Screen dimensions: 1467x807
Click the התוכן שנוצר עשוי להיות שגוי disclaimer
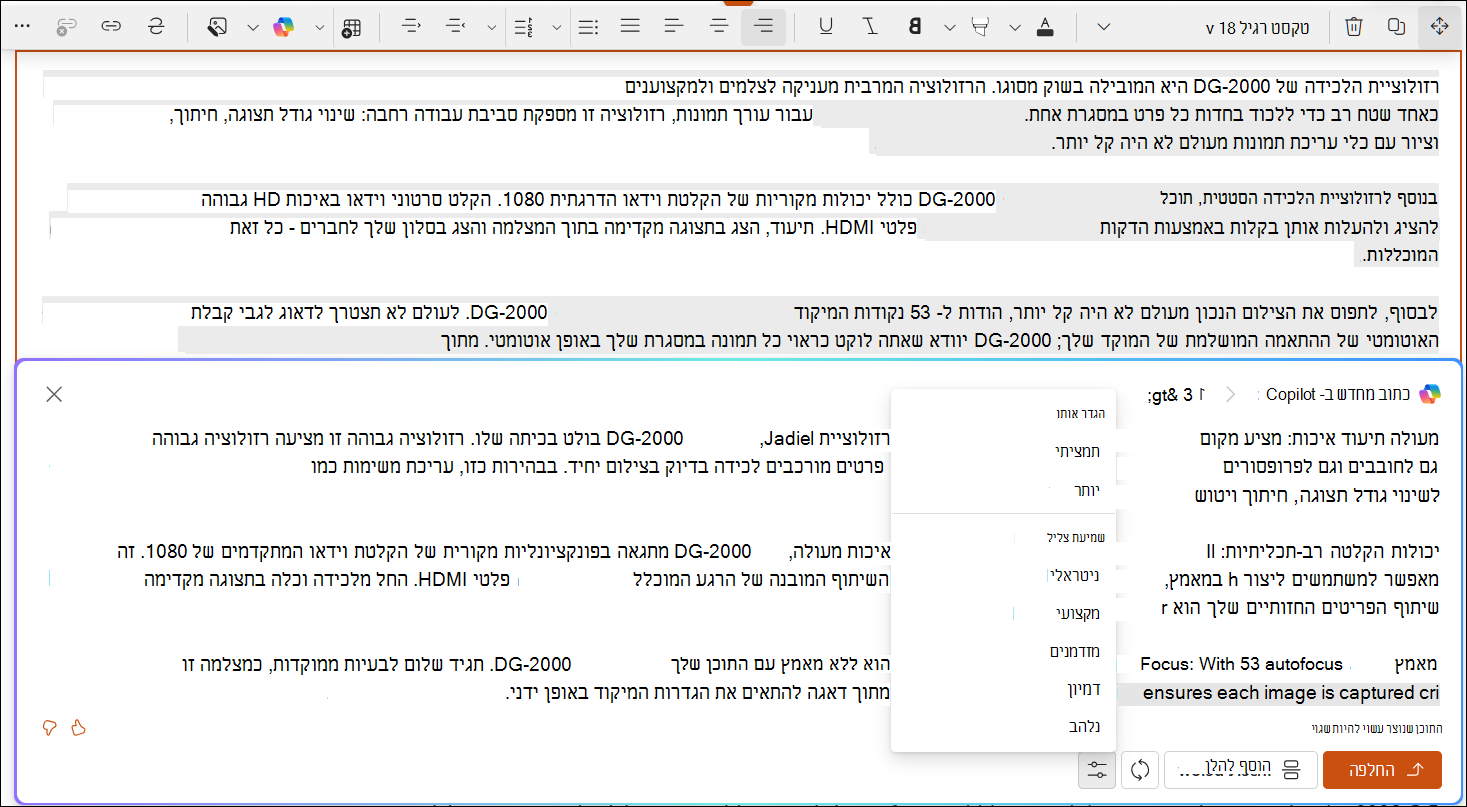[1376, 728]
